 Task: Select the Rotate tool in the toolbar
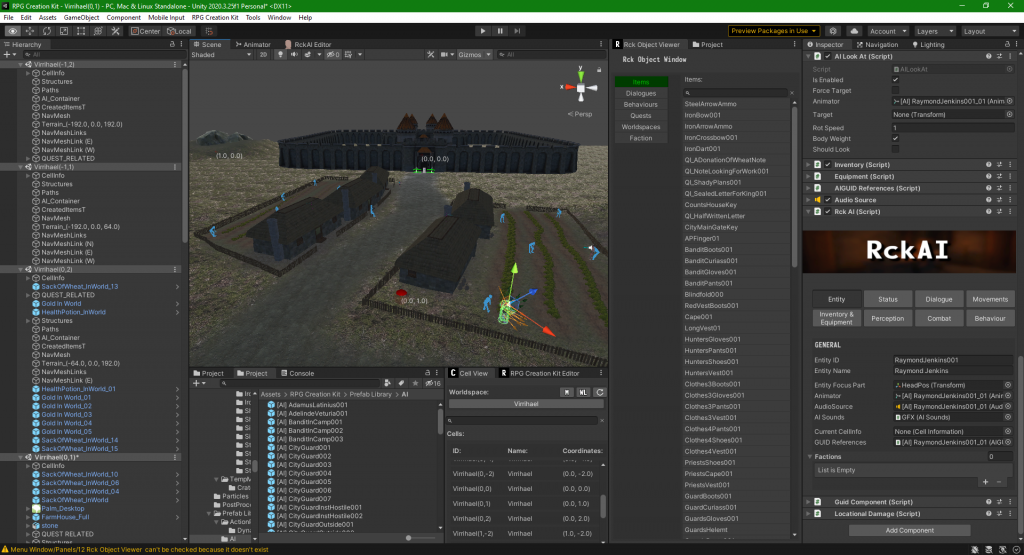[x=48, y=31]
